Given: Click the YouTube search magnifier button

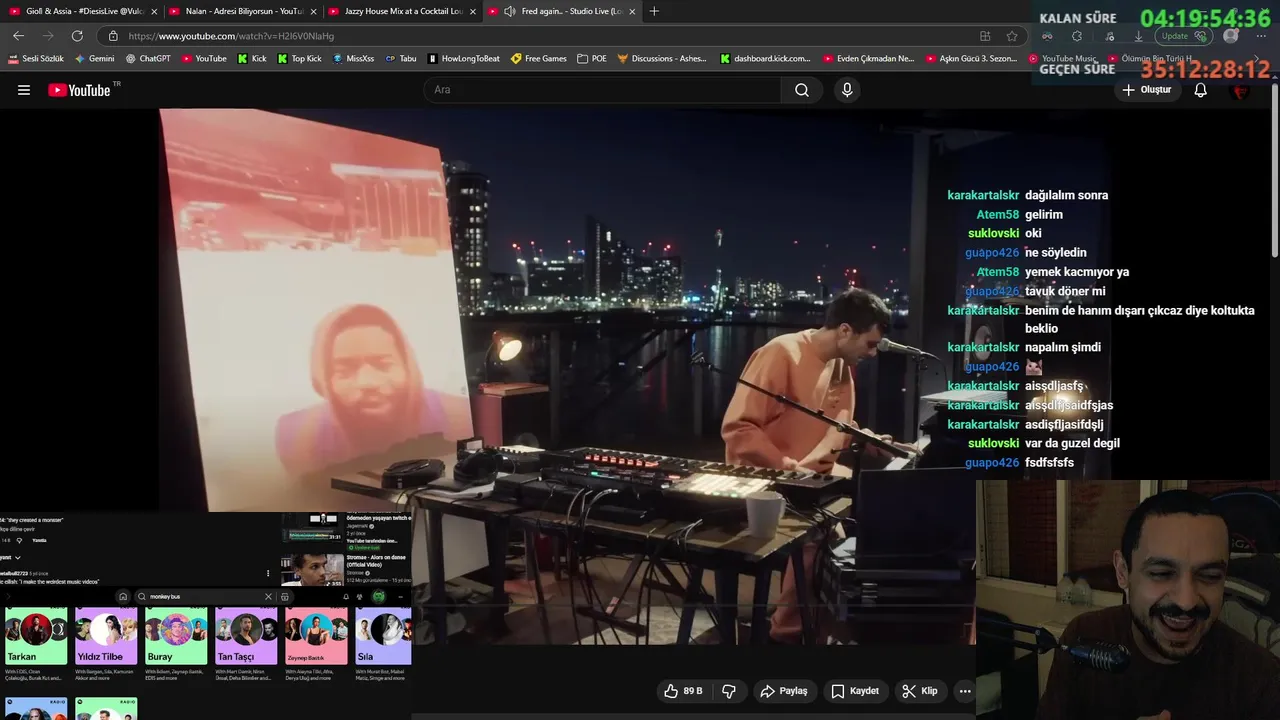Looking at the screenshot, I should tap(802, 90).
